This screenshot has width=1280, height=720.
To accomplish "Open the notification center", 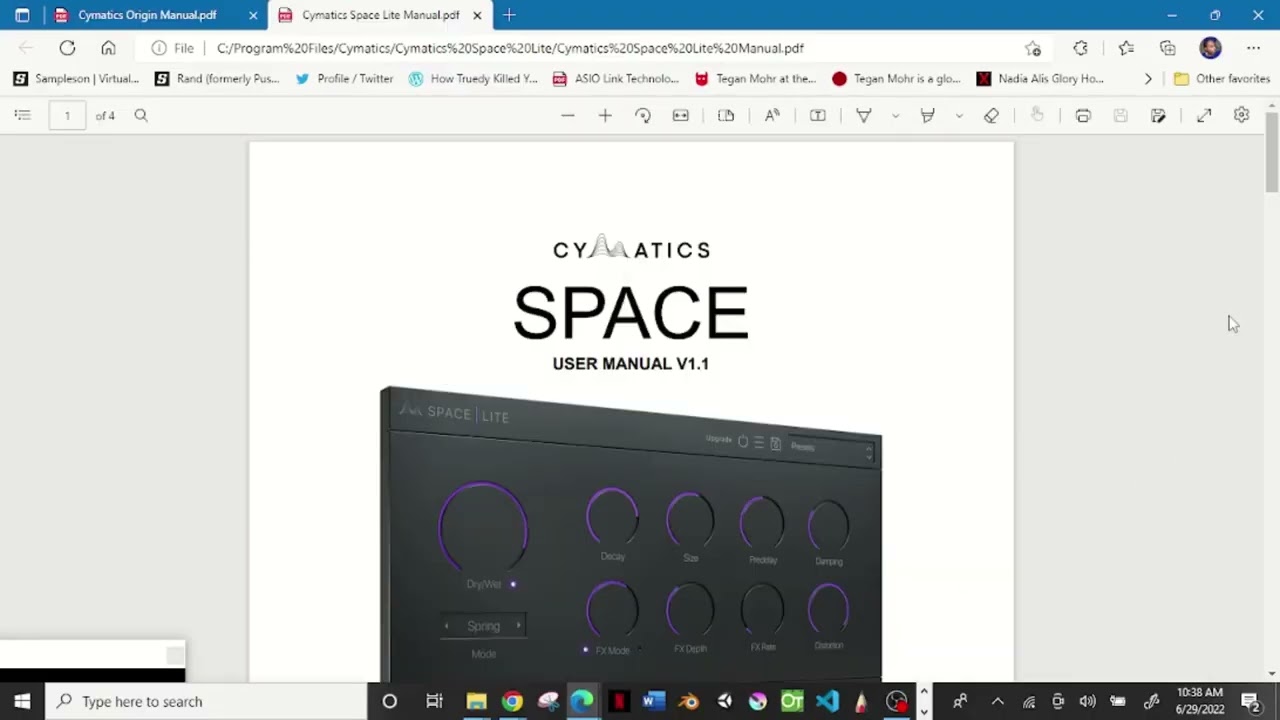I will tap(1250, 701).
